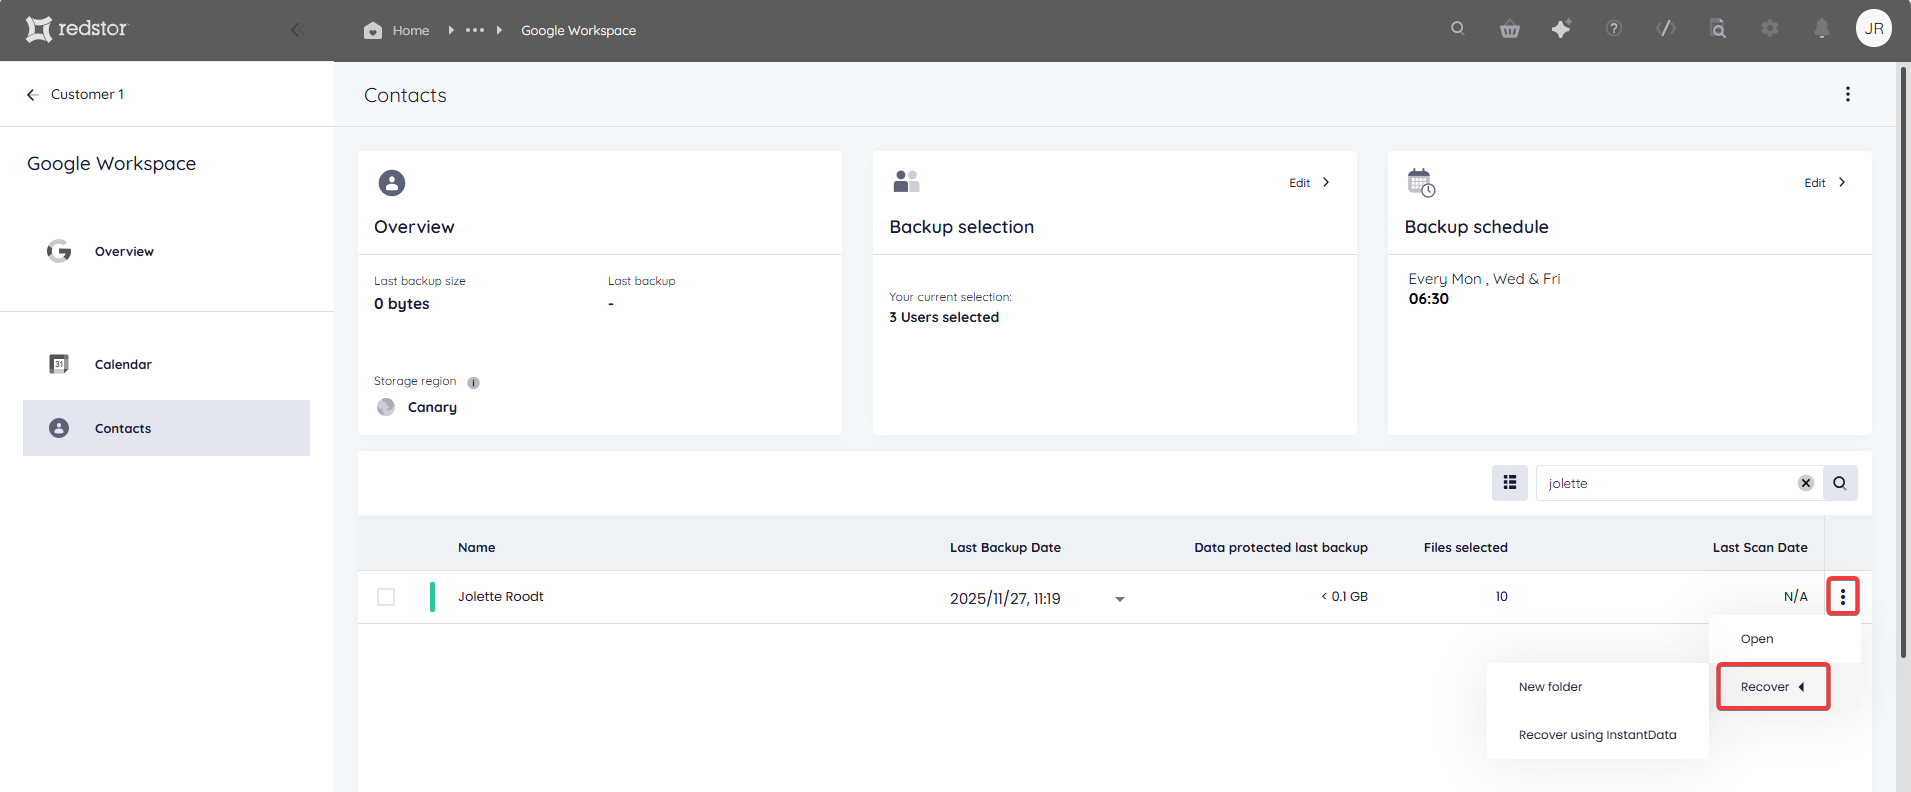
Task: Open the JR user avatar menu
Action: pos(1874,29)
